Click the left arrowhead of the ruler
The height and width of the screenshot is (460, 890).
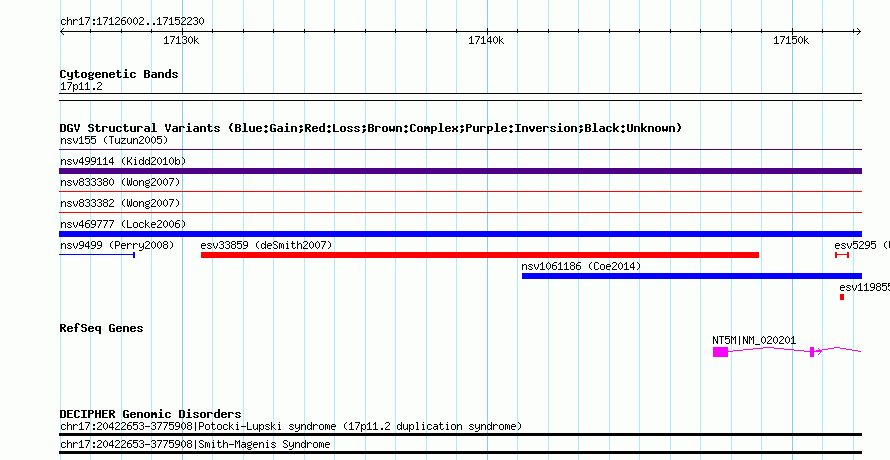pyautogui.click(x=62, y=32)
